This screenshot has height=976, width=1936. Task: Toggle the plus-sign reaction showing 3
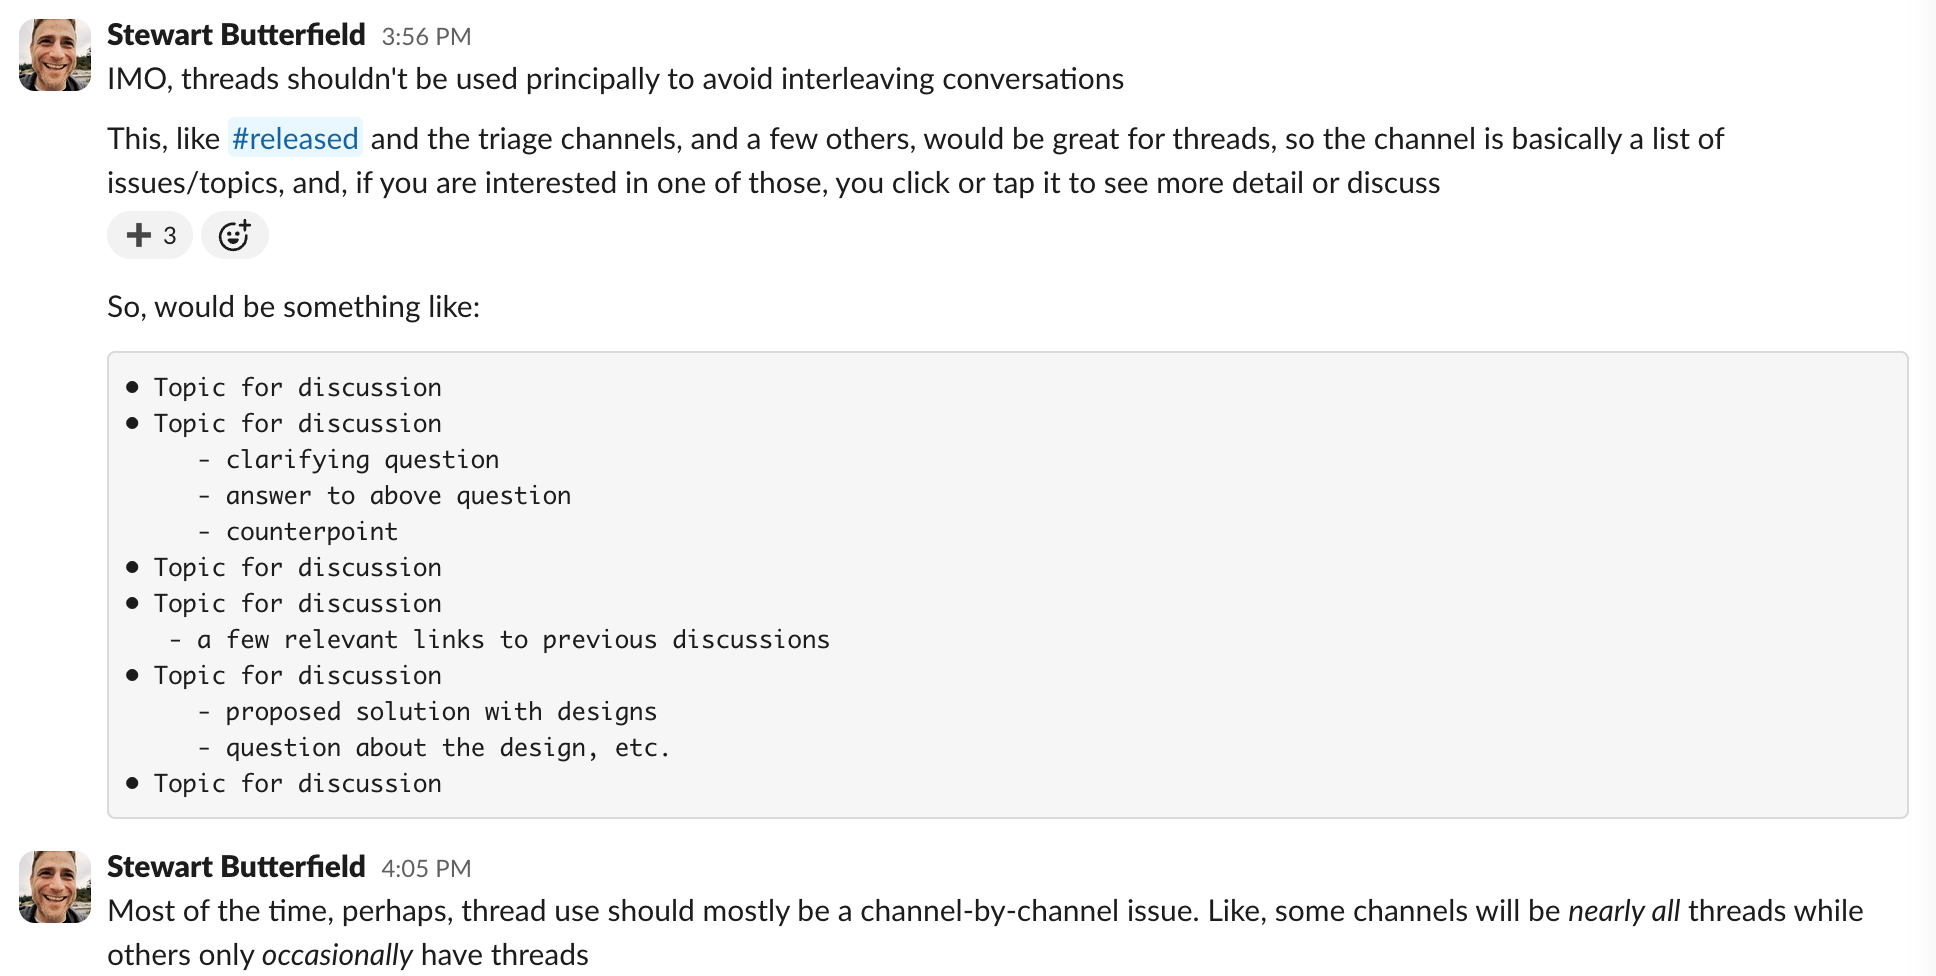150,236
